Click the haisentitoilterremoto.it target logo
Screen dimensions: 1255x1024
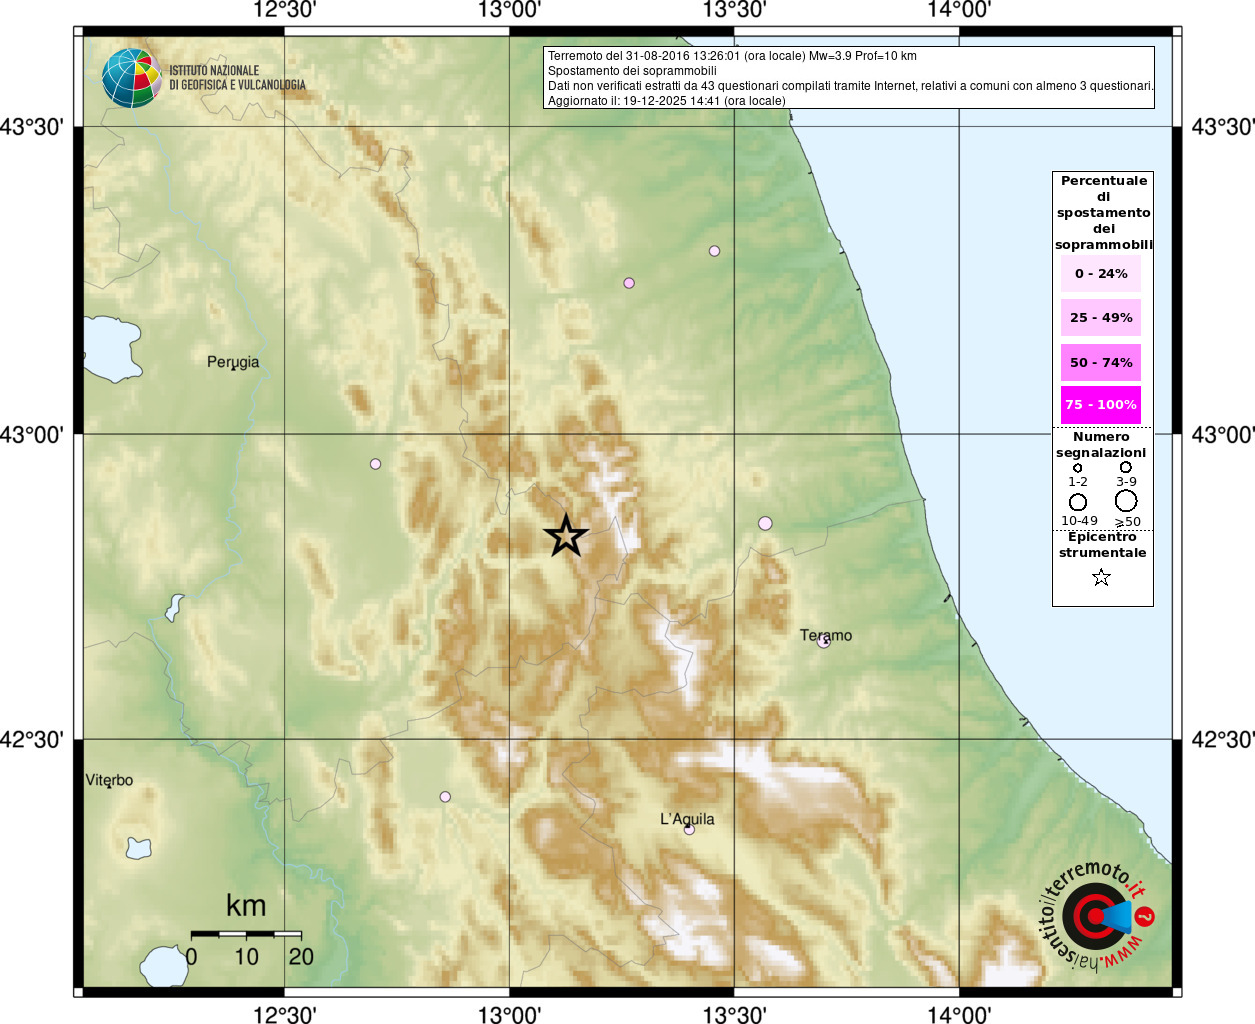pos(1096,917)
